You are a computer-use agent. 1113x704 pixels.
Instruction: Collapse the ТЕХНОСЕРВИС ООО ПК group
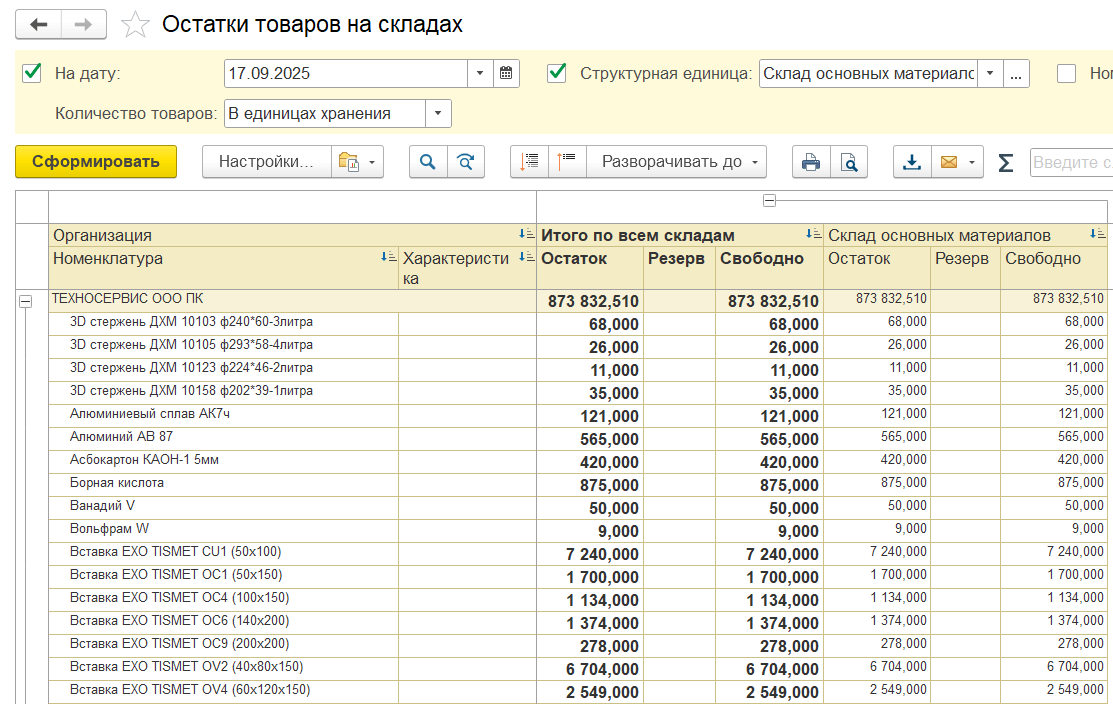click(x=26, y=301)
